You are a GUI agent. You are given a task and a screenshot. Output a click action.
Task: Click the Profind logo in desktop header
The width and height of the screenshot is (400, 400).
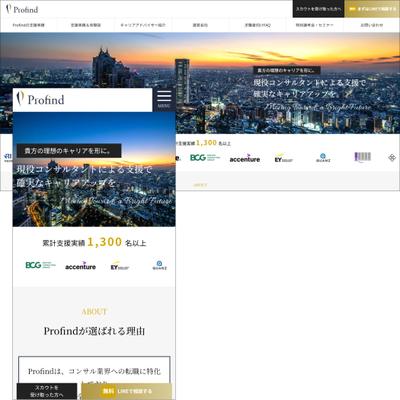[x=22, y=9]
